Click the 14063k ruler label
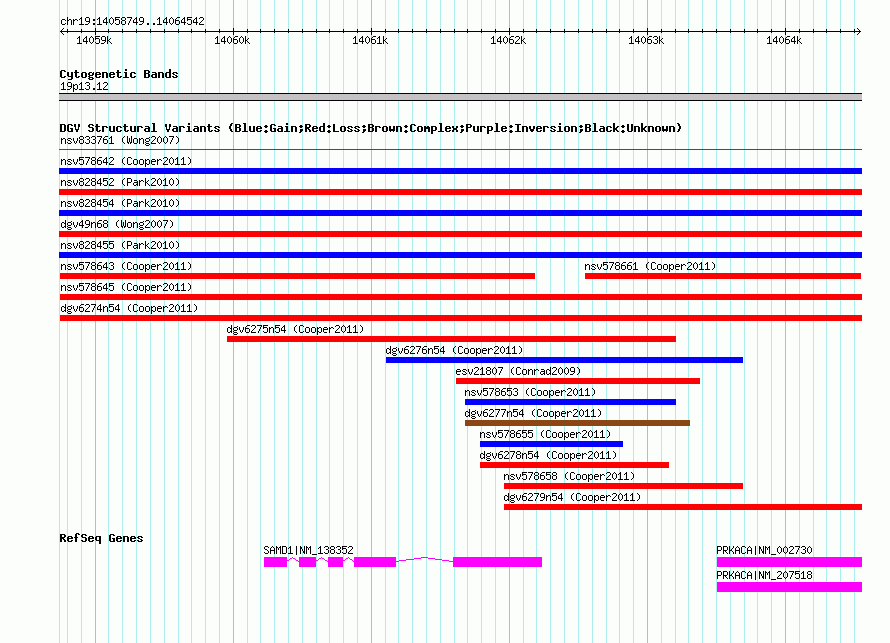The height and width of the screenshot is (643, 890). (x=646, y=40)
